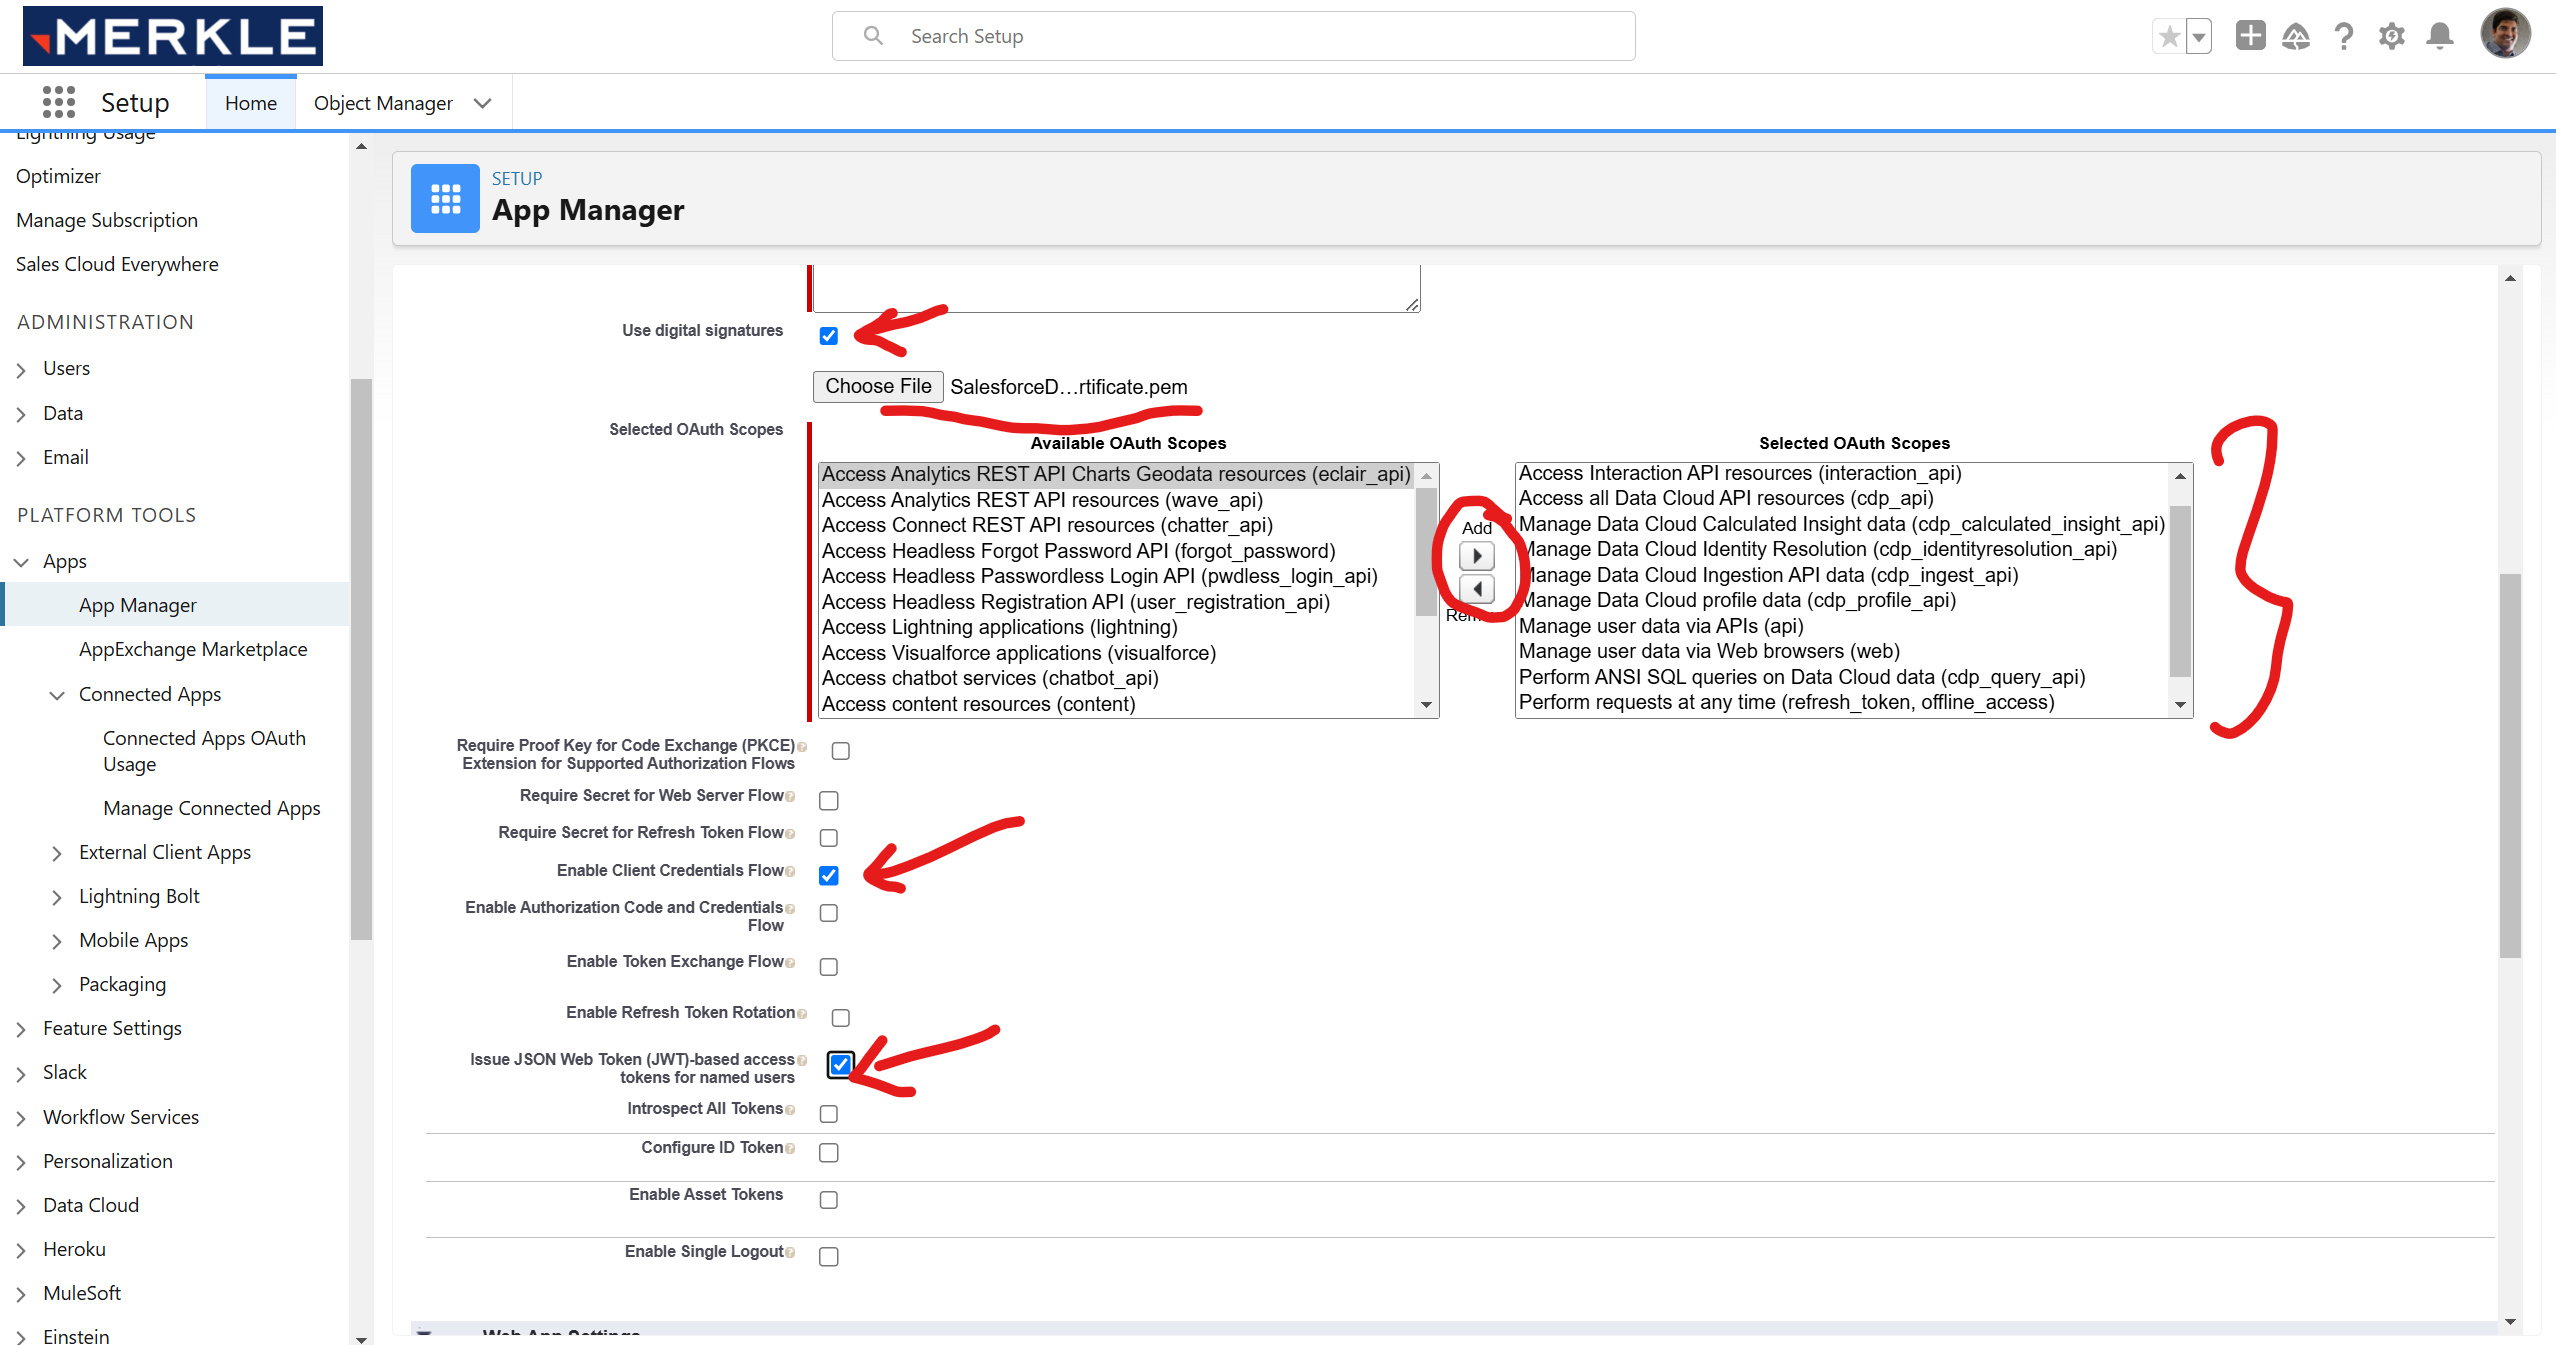Enable Require PKCE Extension checkbox
This screenshot has width=2556, height=1345.
[841, 751]
